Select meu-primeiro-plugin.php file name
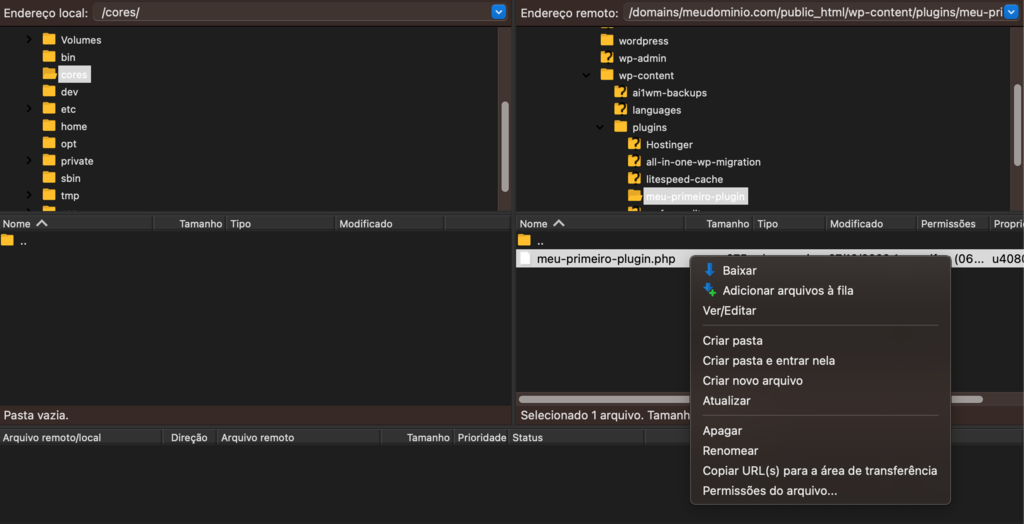The image size is (1024, 524). (605, 259)
